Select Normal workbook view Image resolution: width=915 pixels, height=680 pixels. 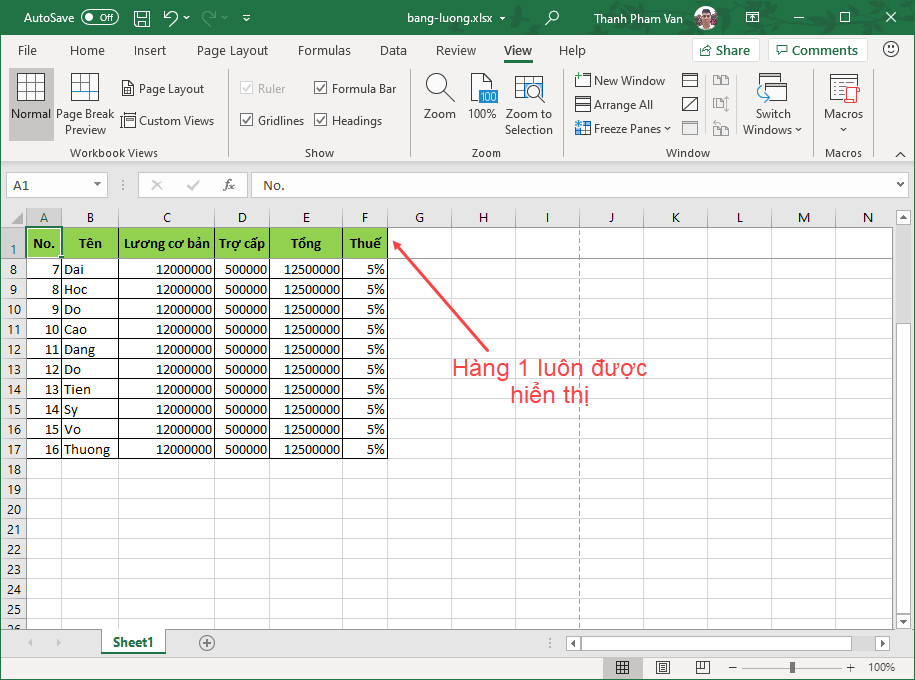(x=31, y=104)
